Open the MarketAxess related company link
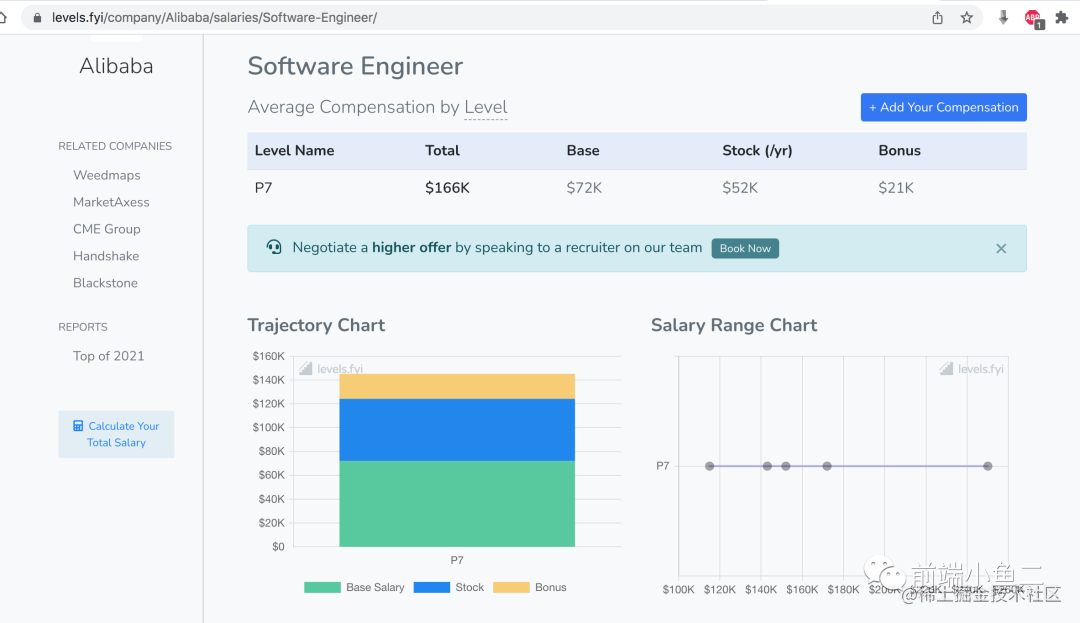 pyautogui.click(x=111, y=202)
